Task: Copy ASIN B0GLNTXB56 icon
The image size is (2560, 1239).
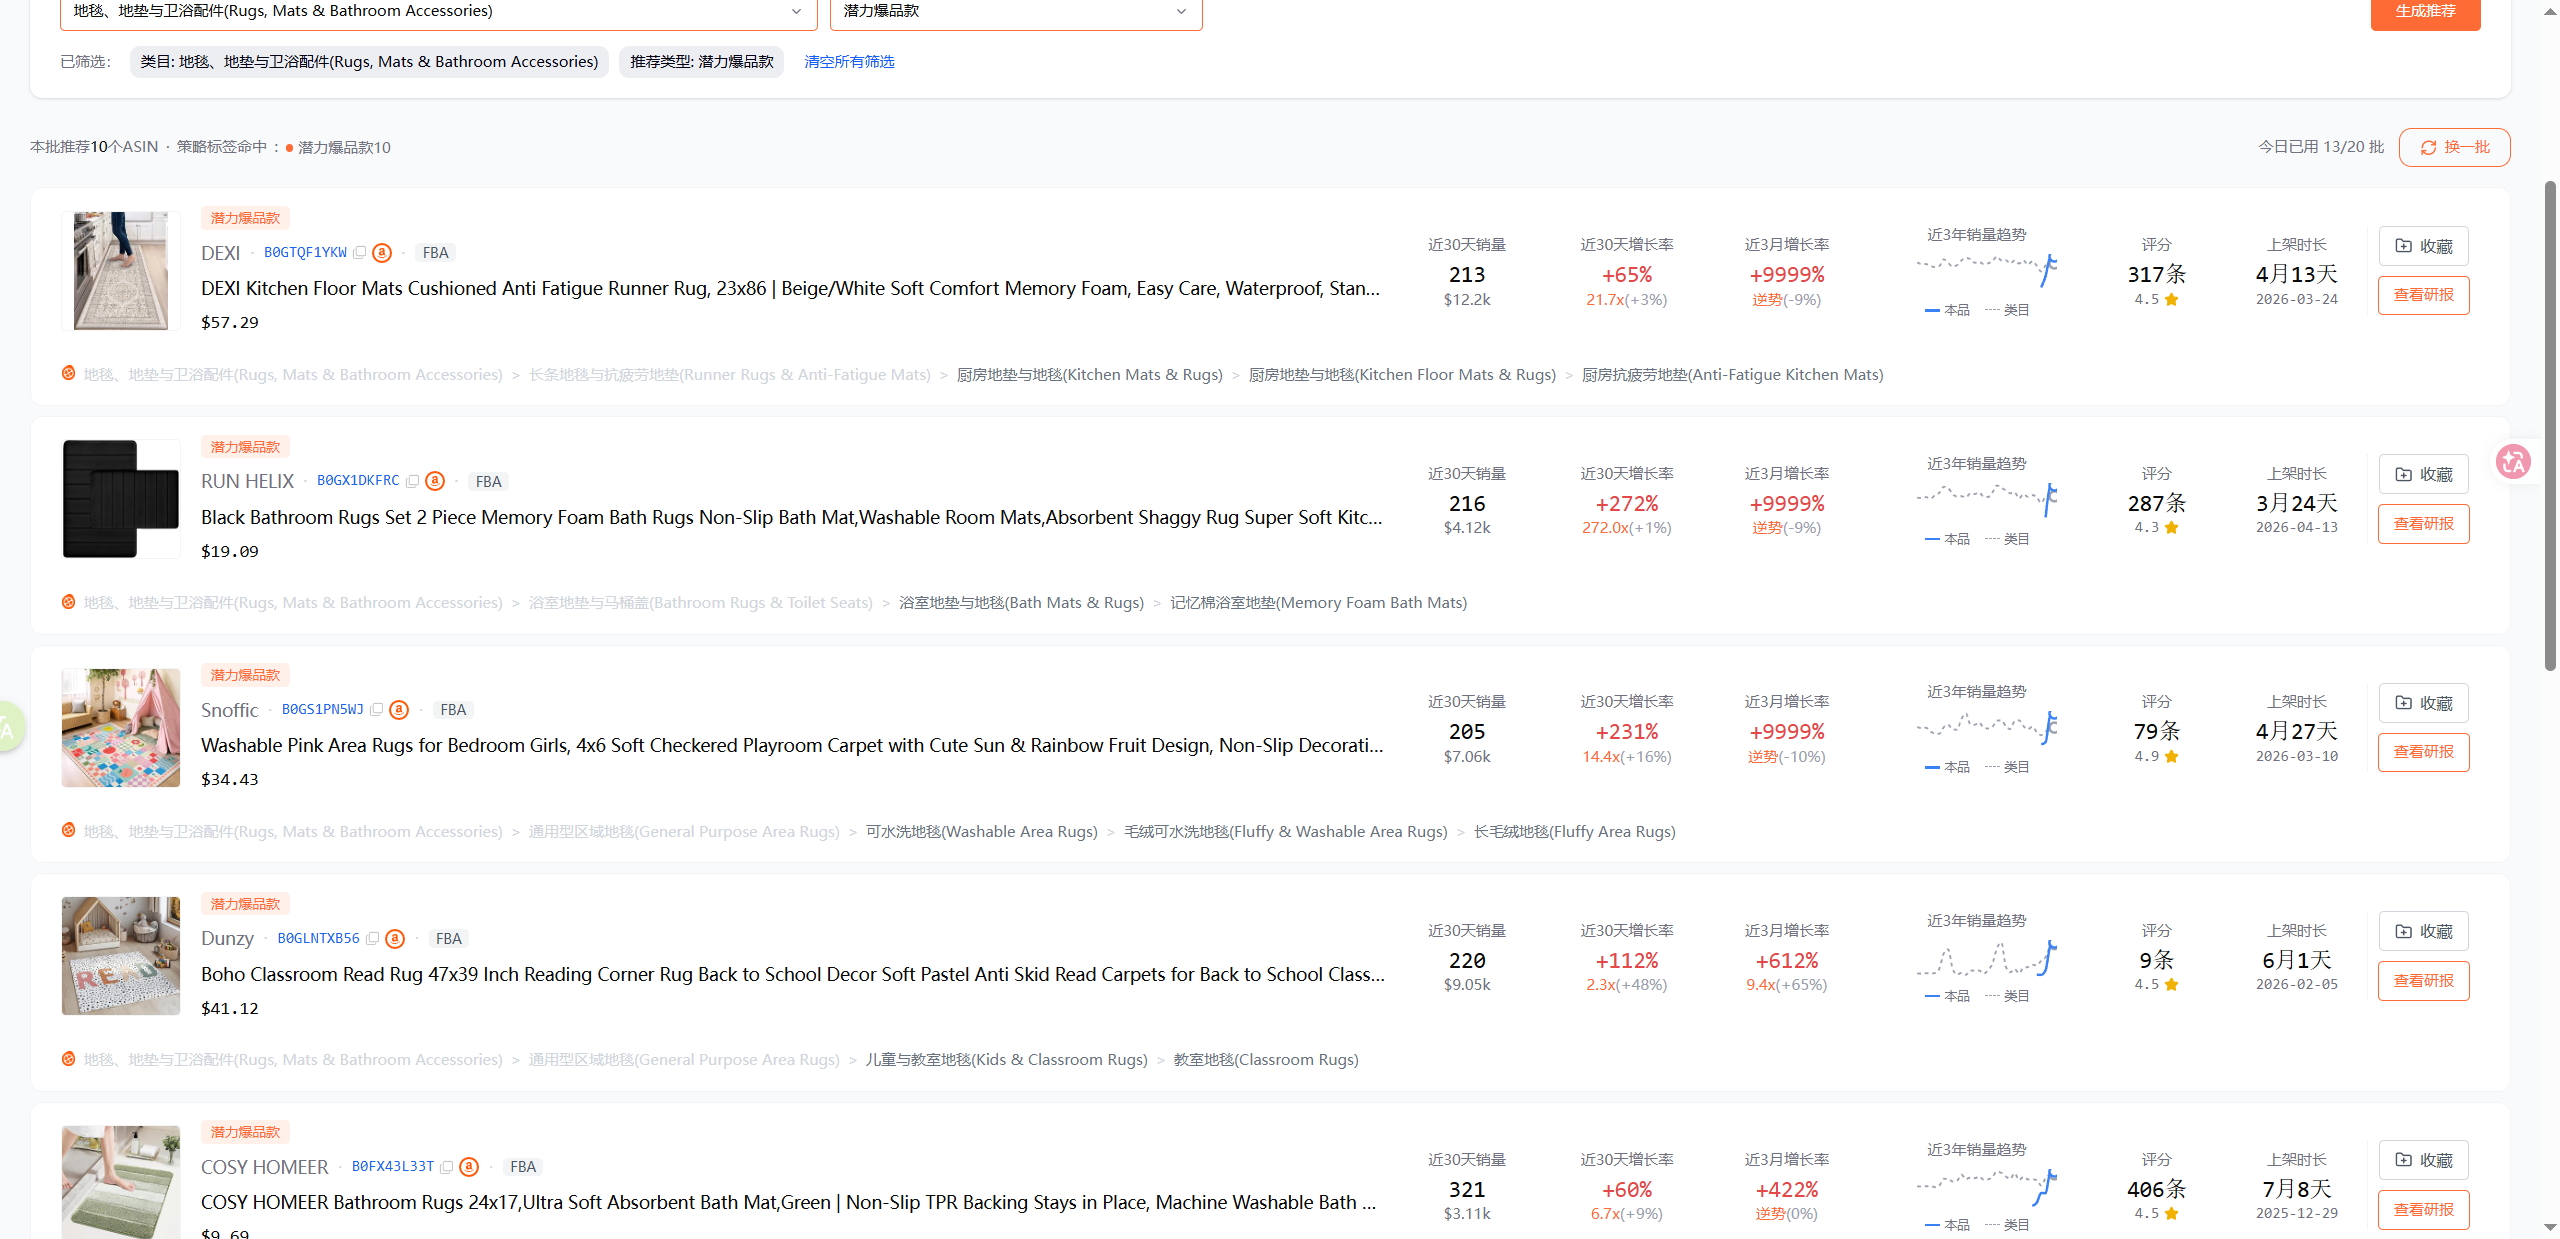Action: point(373,938)
